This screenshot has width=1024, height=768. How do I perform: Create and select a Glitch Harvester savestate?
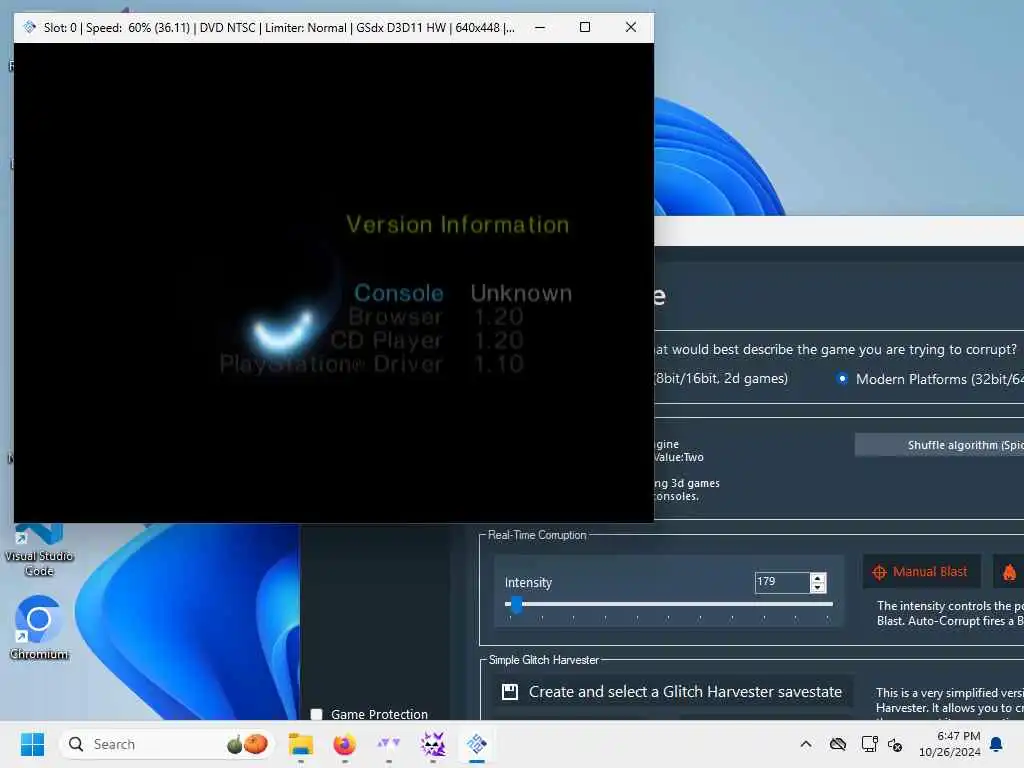point(673,692)
